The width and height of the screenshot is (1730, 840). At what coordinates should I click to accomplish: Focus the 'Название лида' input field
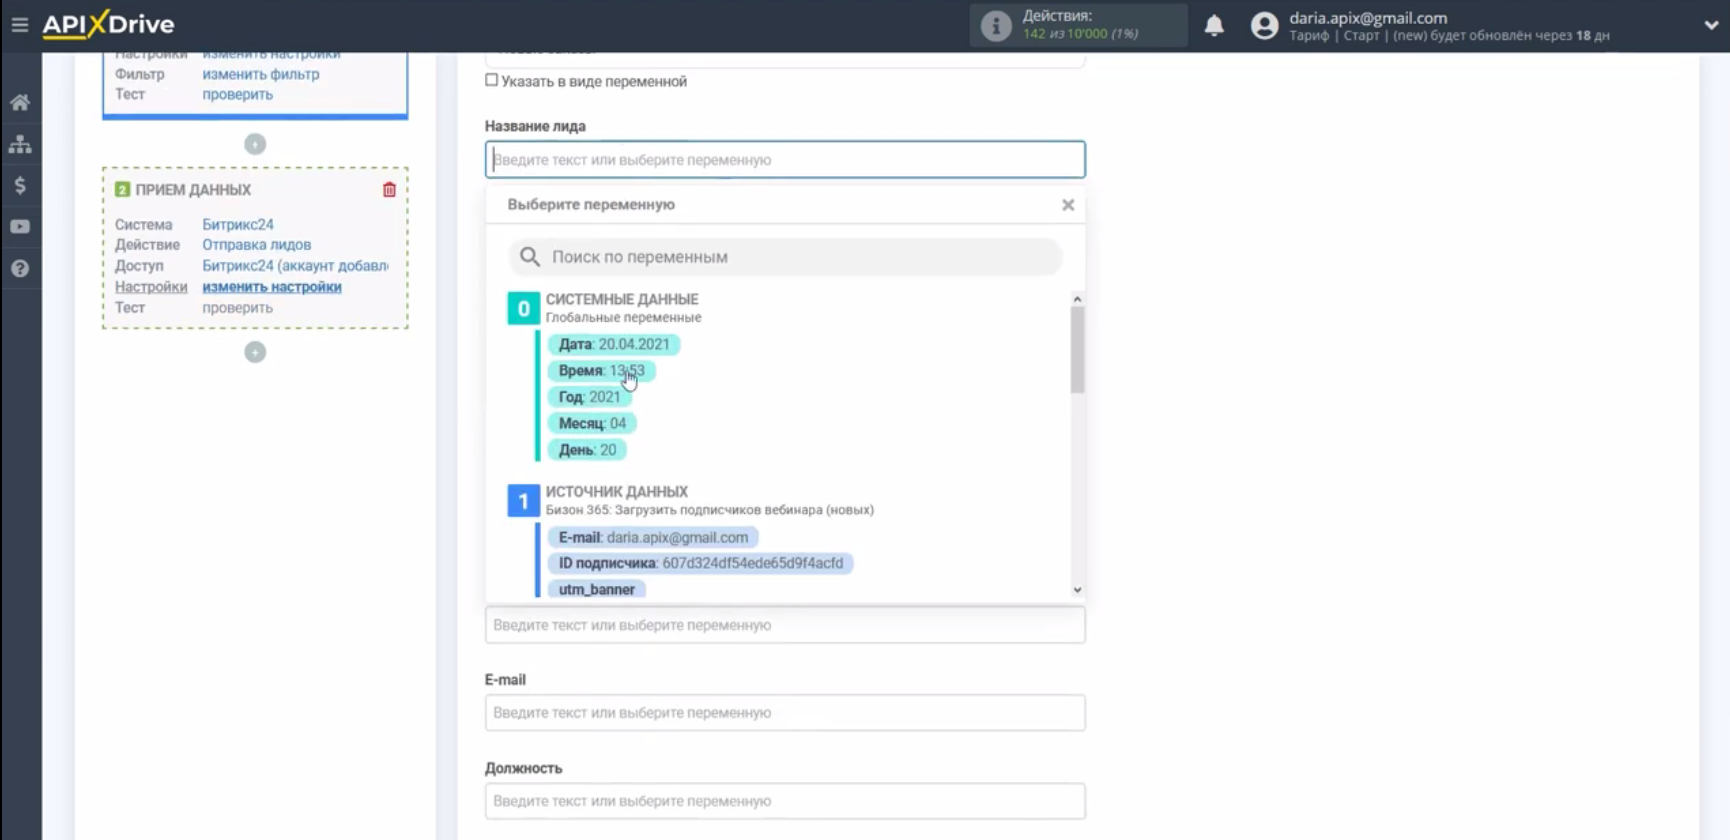click(x=785, y=160)
